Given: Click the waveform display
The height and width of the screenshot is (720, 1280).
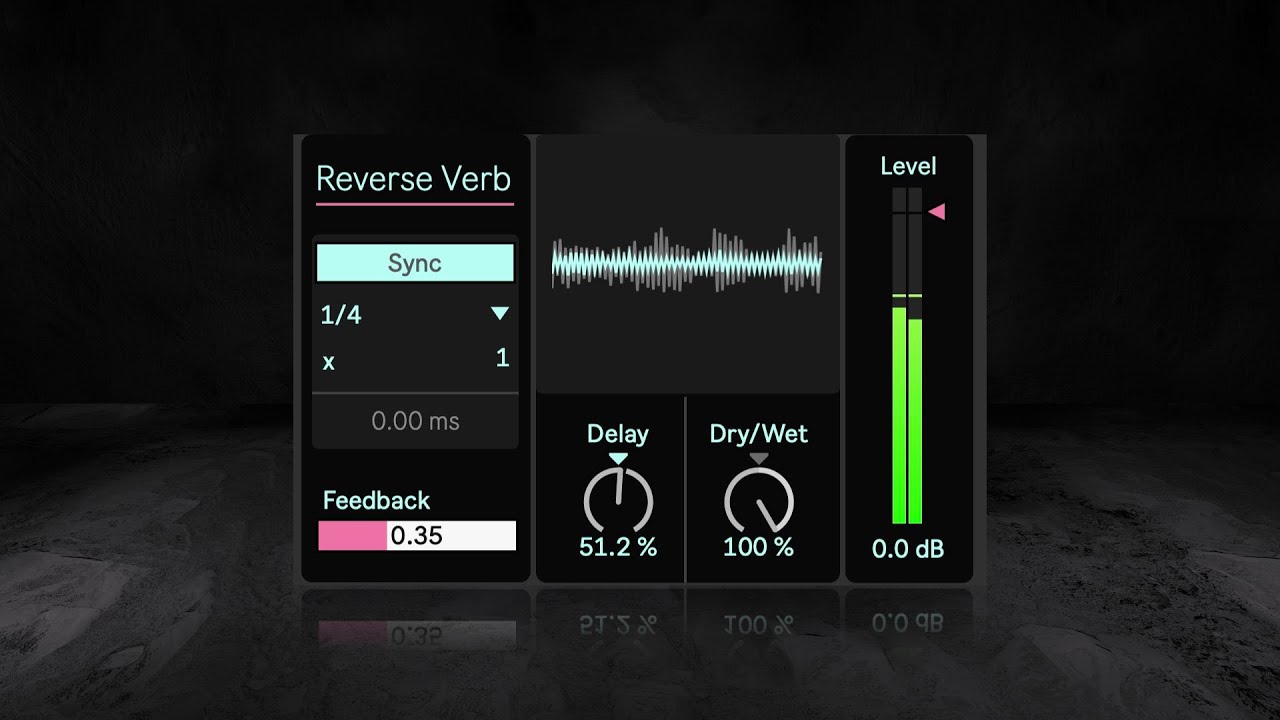Looking at the screenshot, I should (687, 264).
